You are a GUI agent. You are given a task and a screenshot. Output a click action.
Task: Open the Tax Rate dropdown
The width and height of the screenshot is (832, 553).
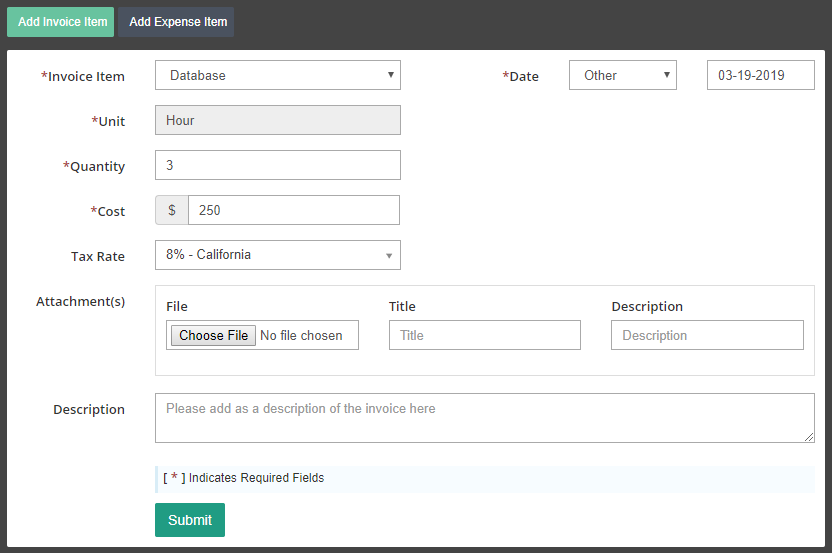(278, 255)
